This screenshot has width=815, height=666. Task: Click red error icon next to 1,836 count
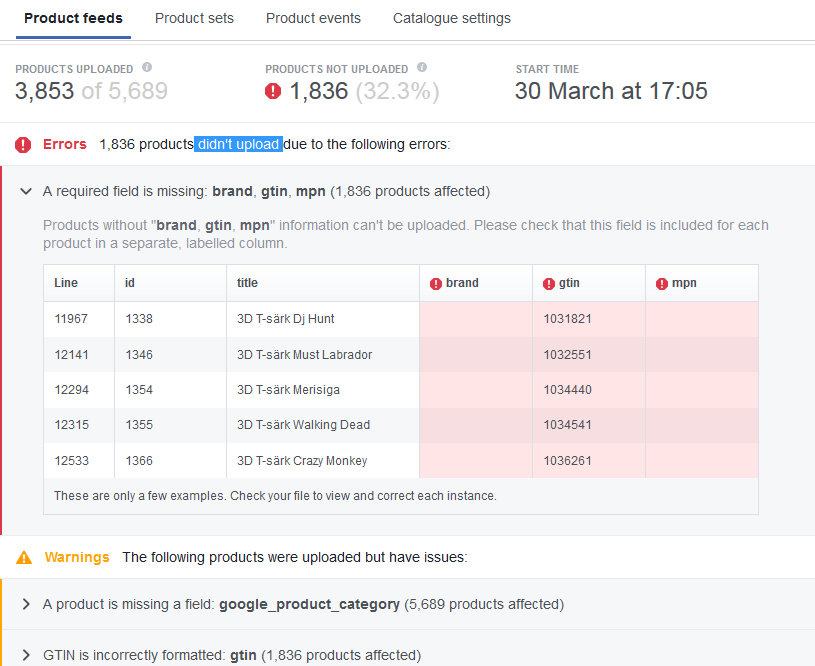click(x=273, y=92)
